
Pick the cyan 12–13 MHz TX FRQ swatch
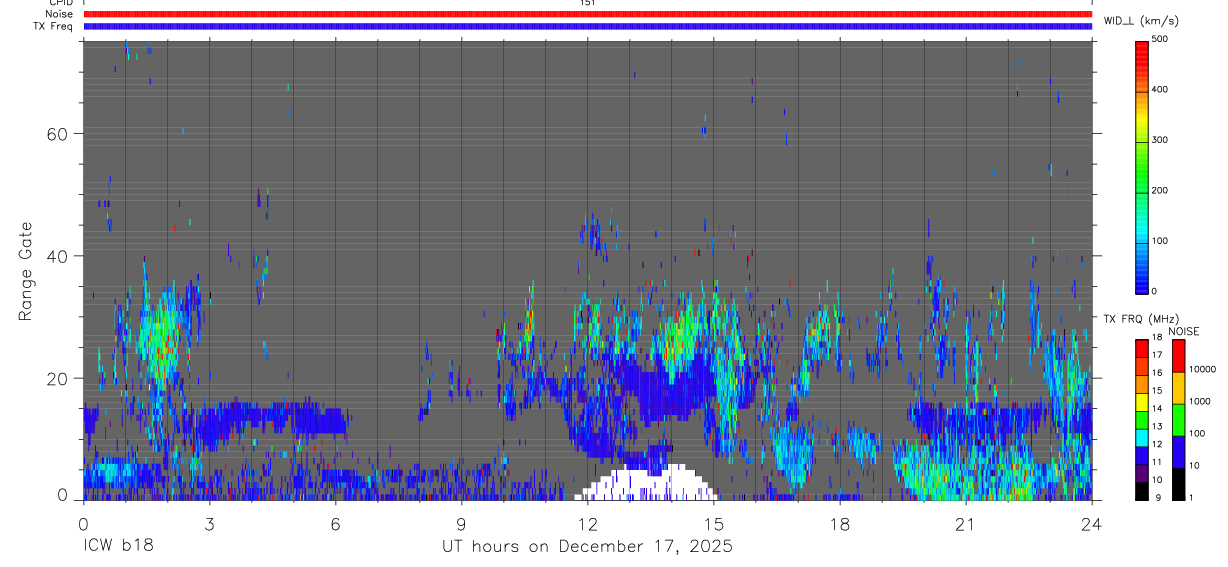[x=1141, y=436]
